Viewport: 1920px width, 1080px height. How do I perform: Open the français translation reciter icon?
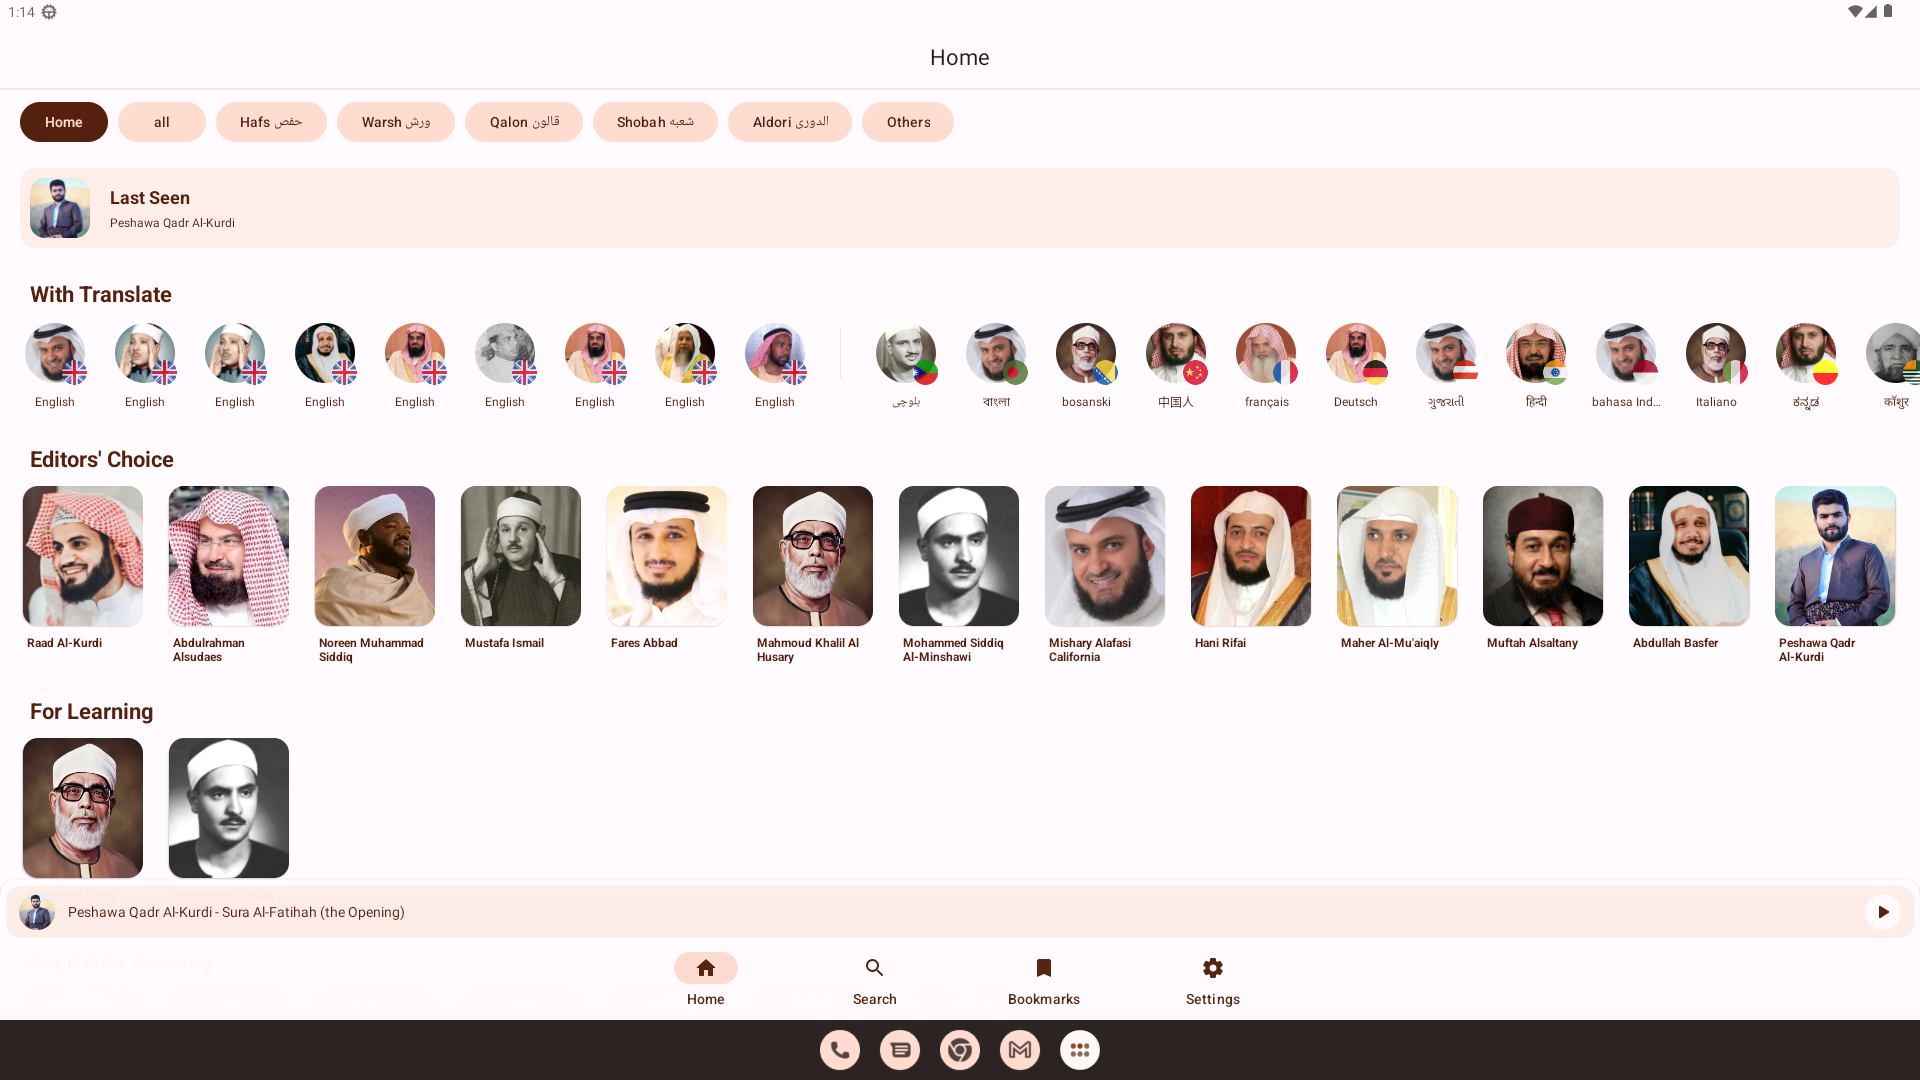(x=1266, y=353)
